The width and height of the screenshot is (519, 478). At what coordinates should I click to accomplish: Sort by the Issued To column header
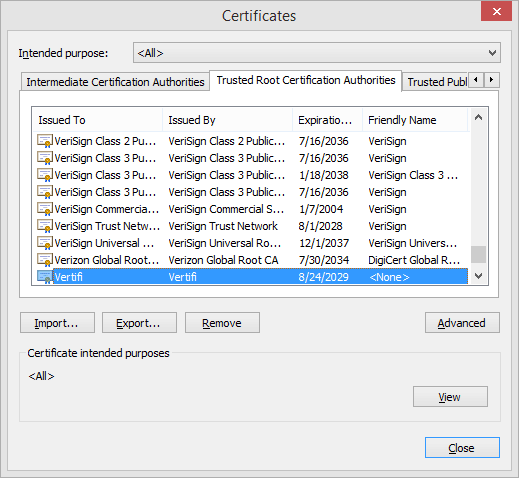click(98, 120)
